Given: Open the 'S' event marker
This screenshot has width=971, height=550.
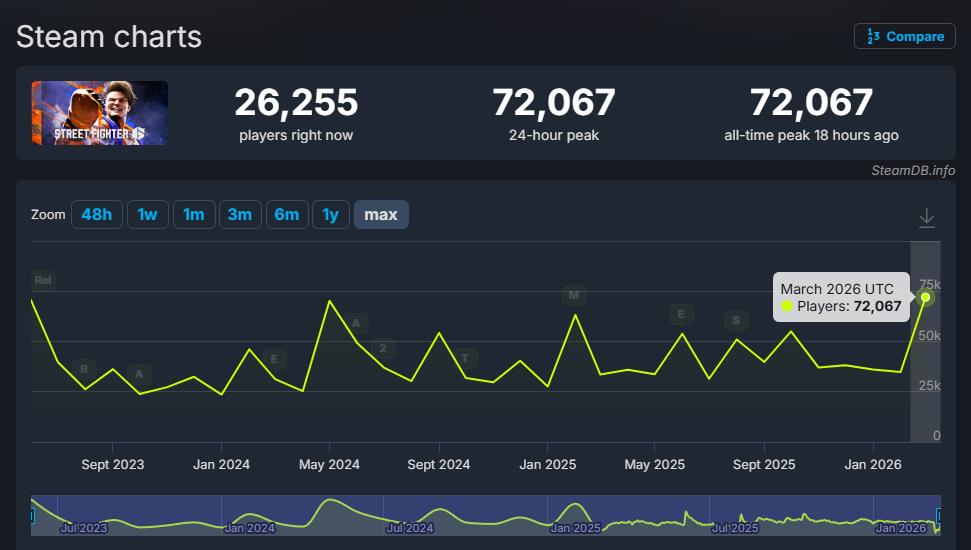Looking at the screenshot, I should point(737,320).
